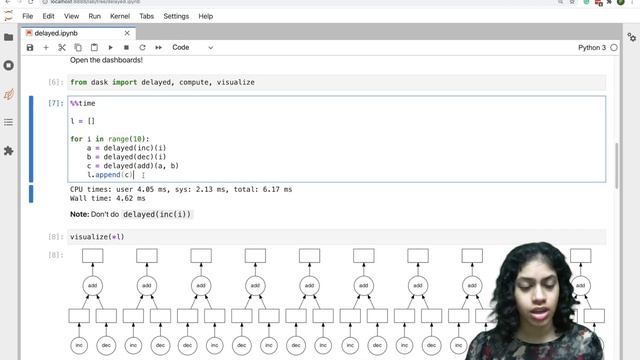640x360 pixels.
Task: Open the property inspector gears icon on right
Action: (x=631, y=37)
